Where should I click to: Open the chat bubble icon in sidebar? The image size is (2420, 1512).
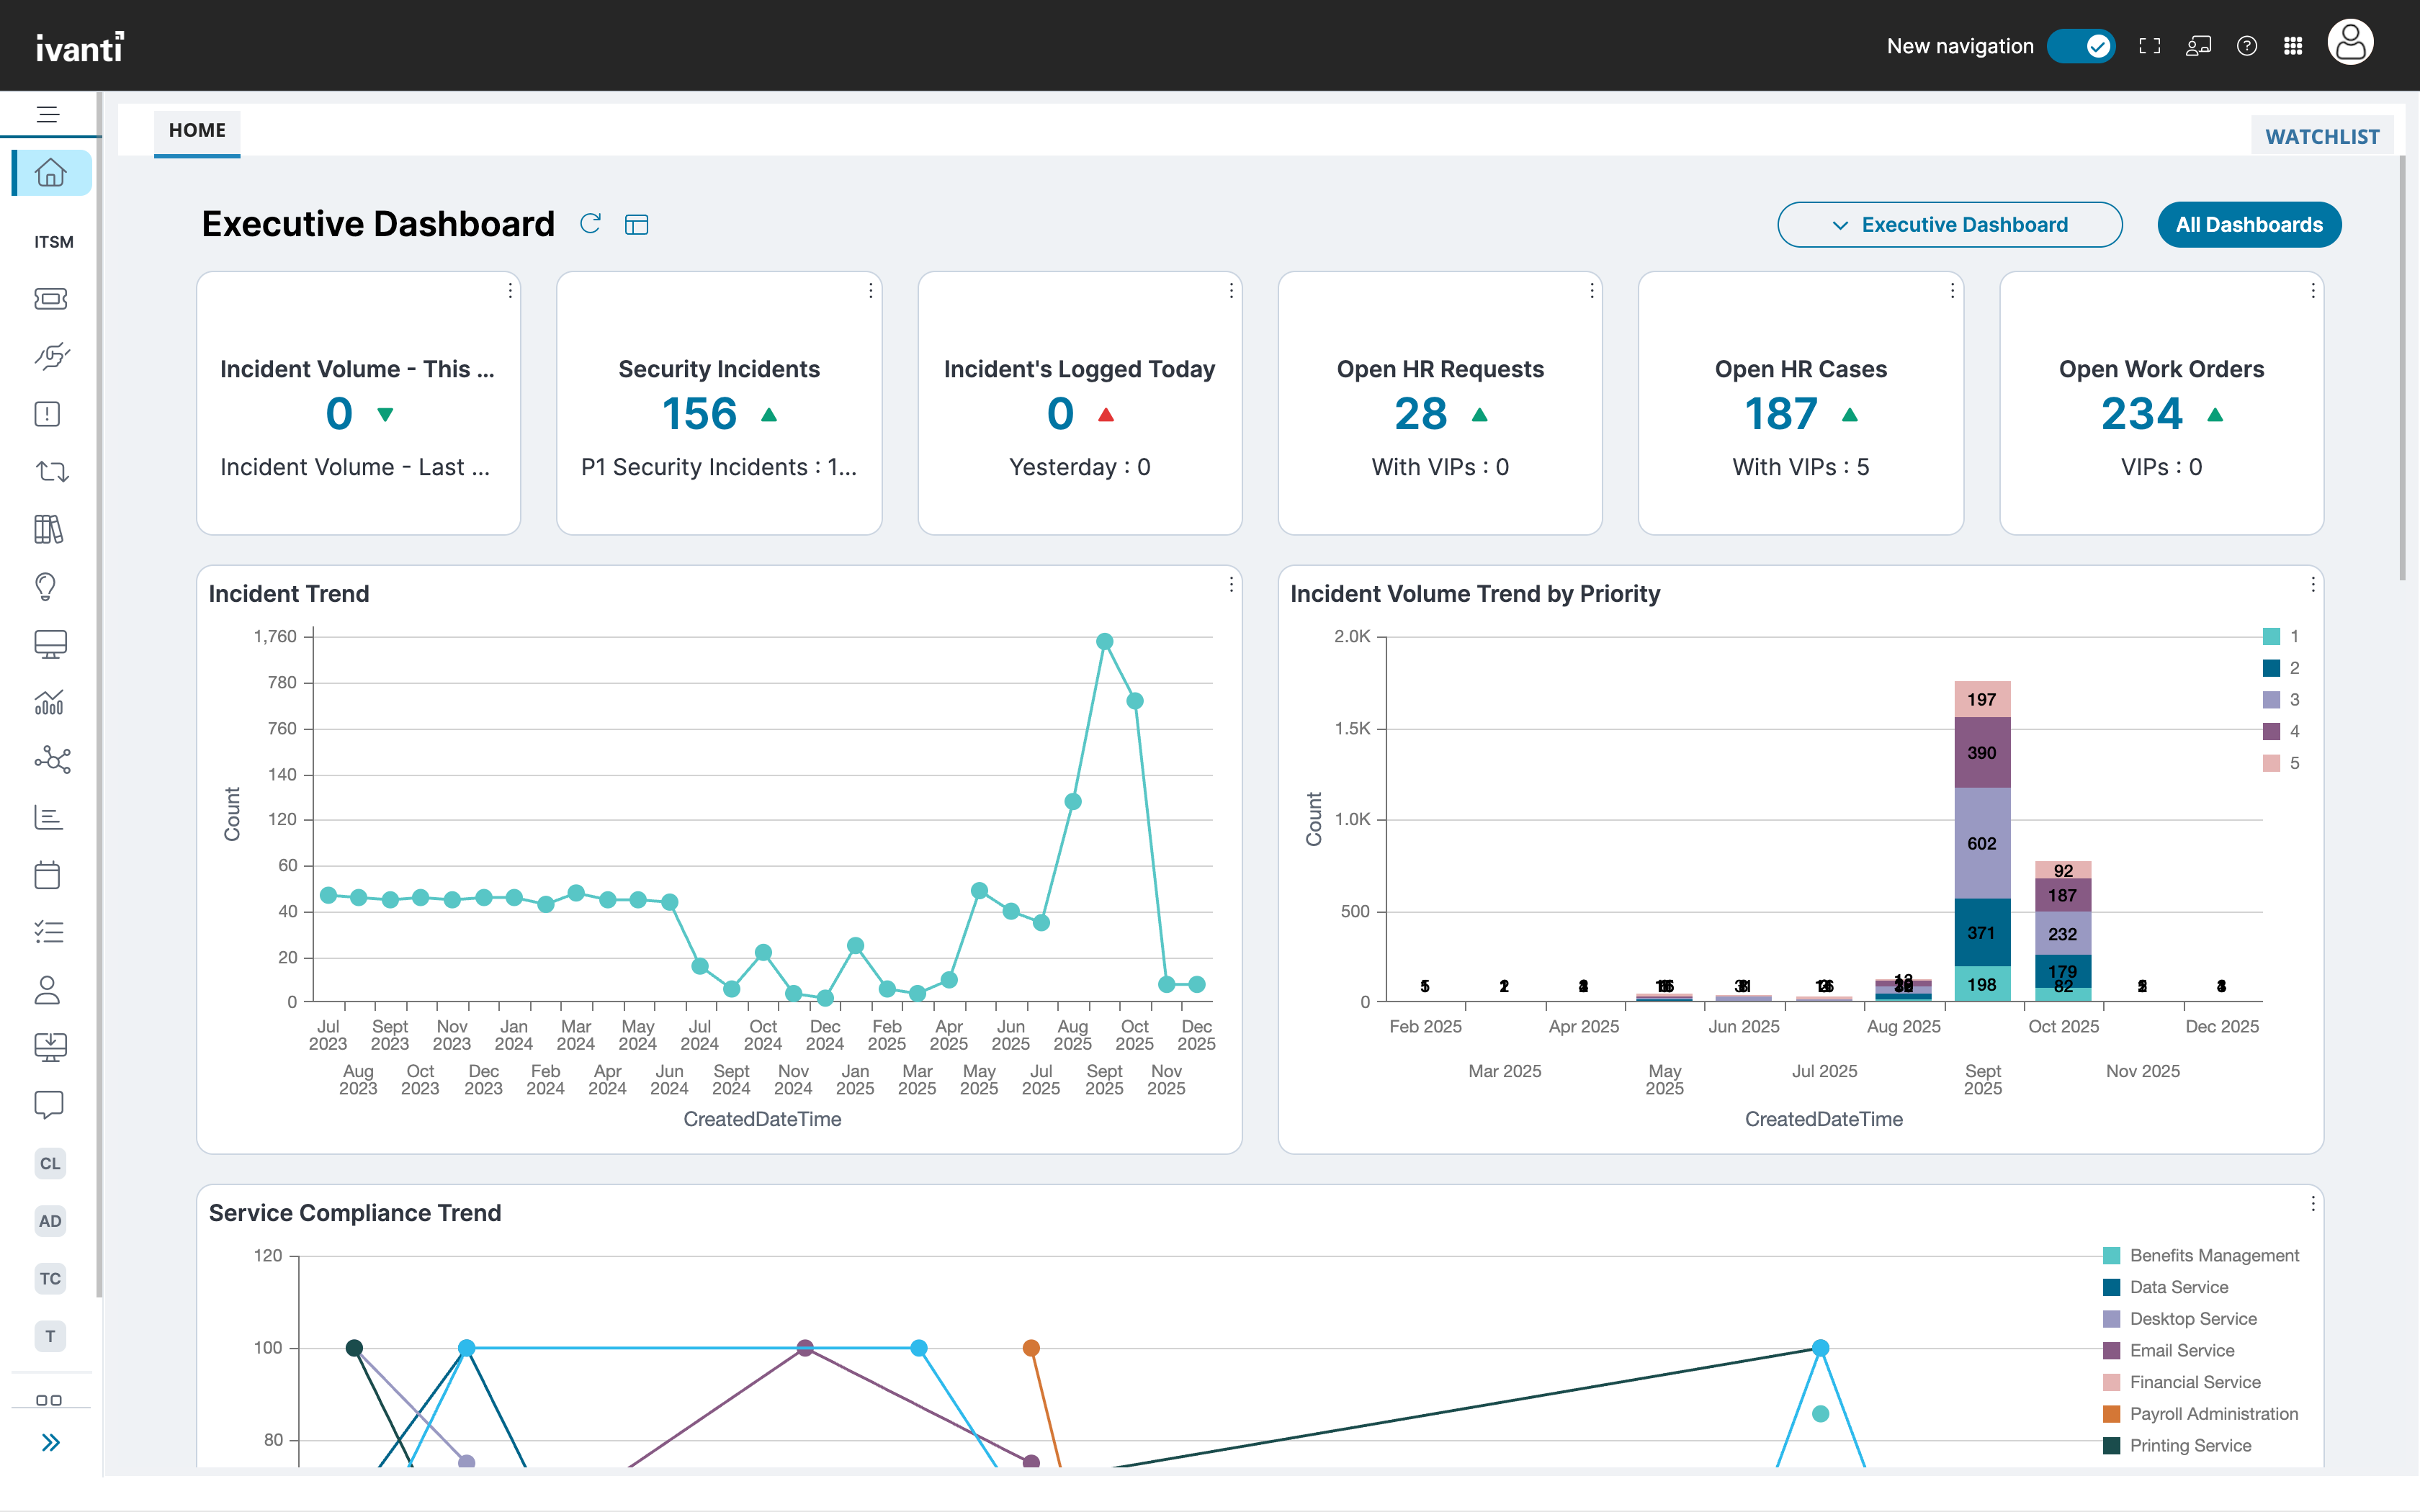pos(49,1105)
